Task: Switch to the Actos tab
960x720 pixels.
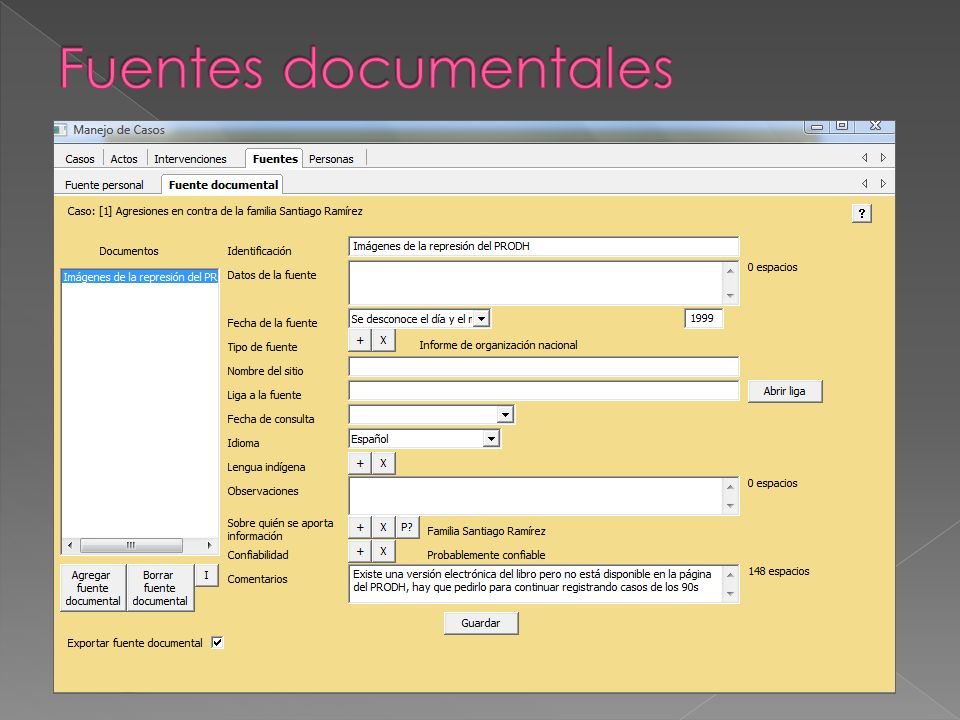Action: click(x=124, y=159)
